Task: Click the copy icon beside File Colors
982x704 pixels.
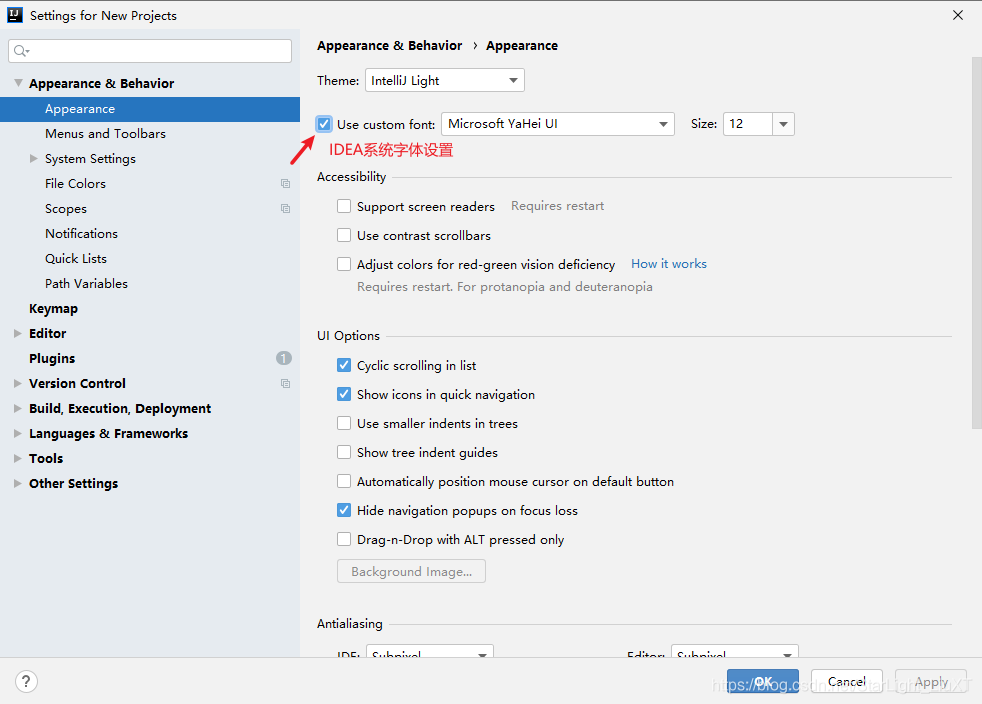Action: 286,184
